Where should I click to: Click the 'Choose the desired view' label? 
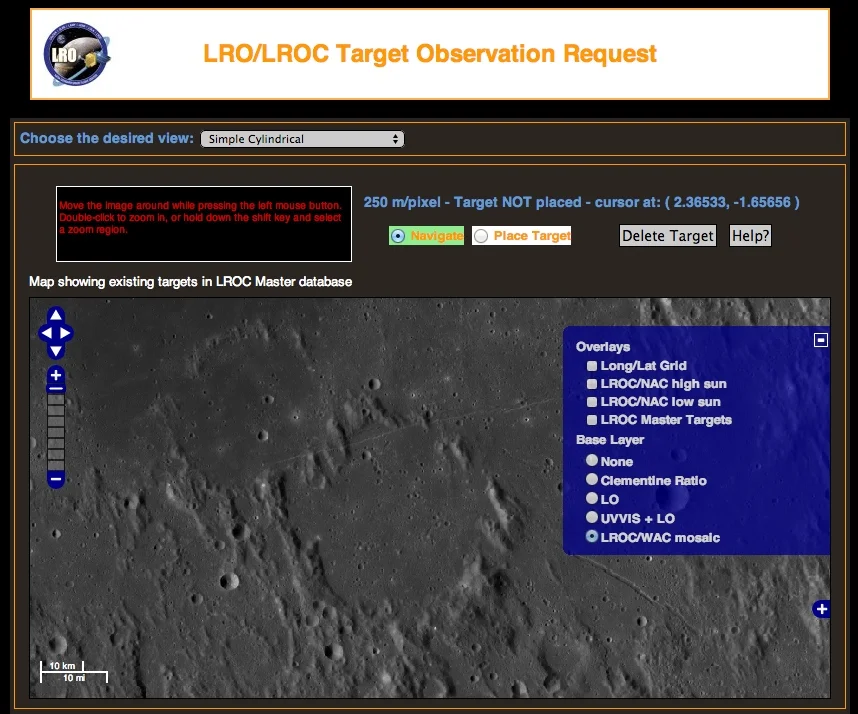(x=107, y=138)
